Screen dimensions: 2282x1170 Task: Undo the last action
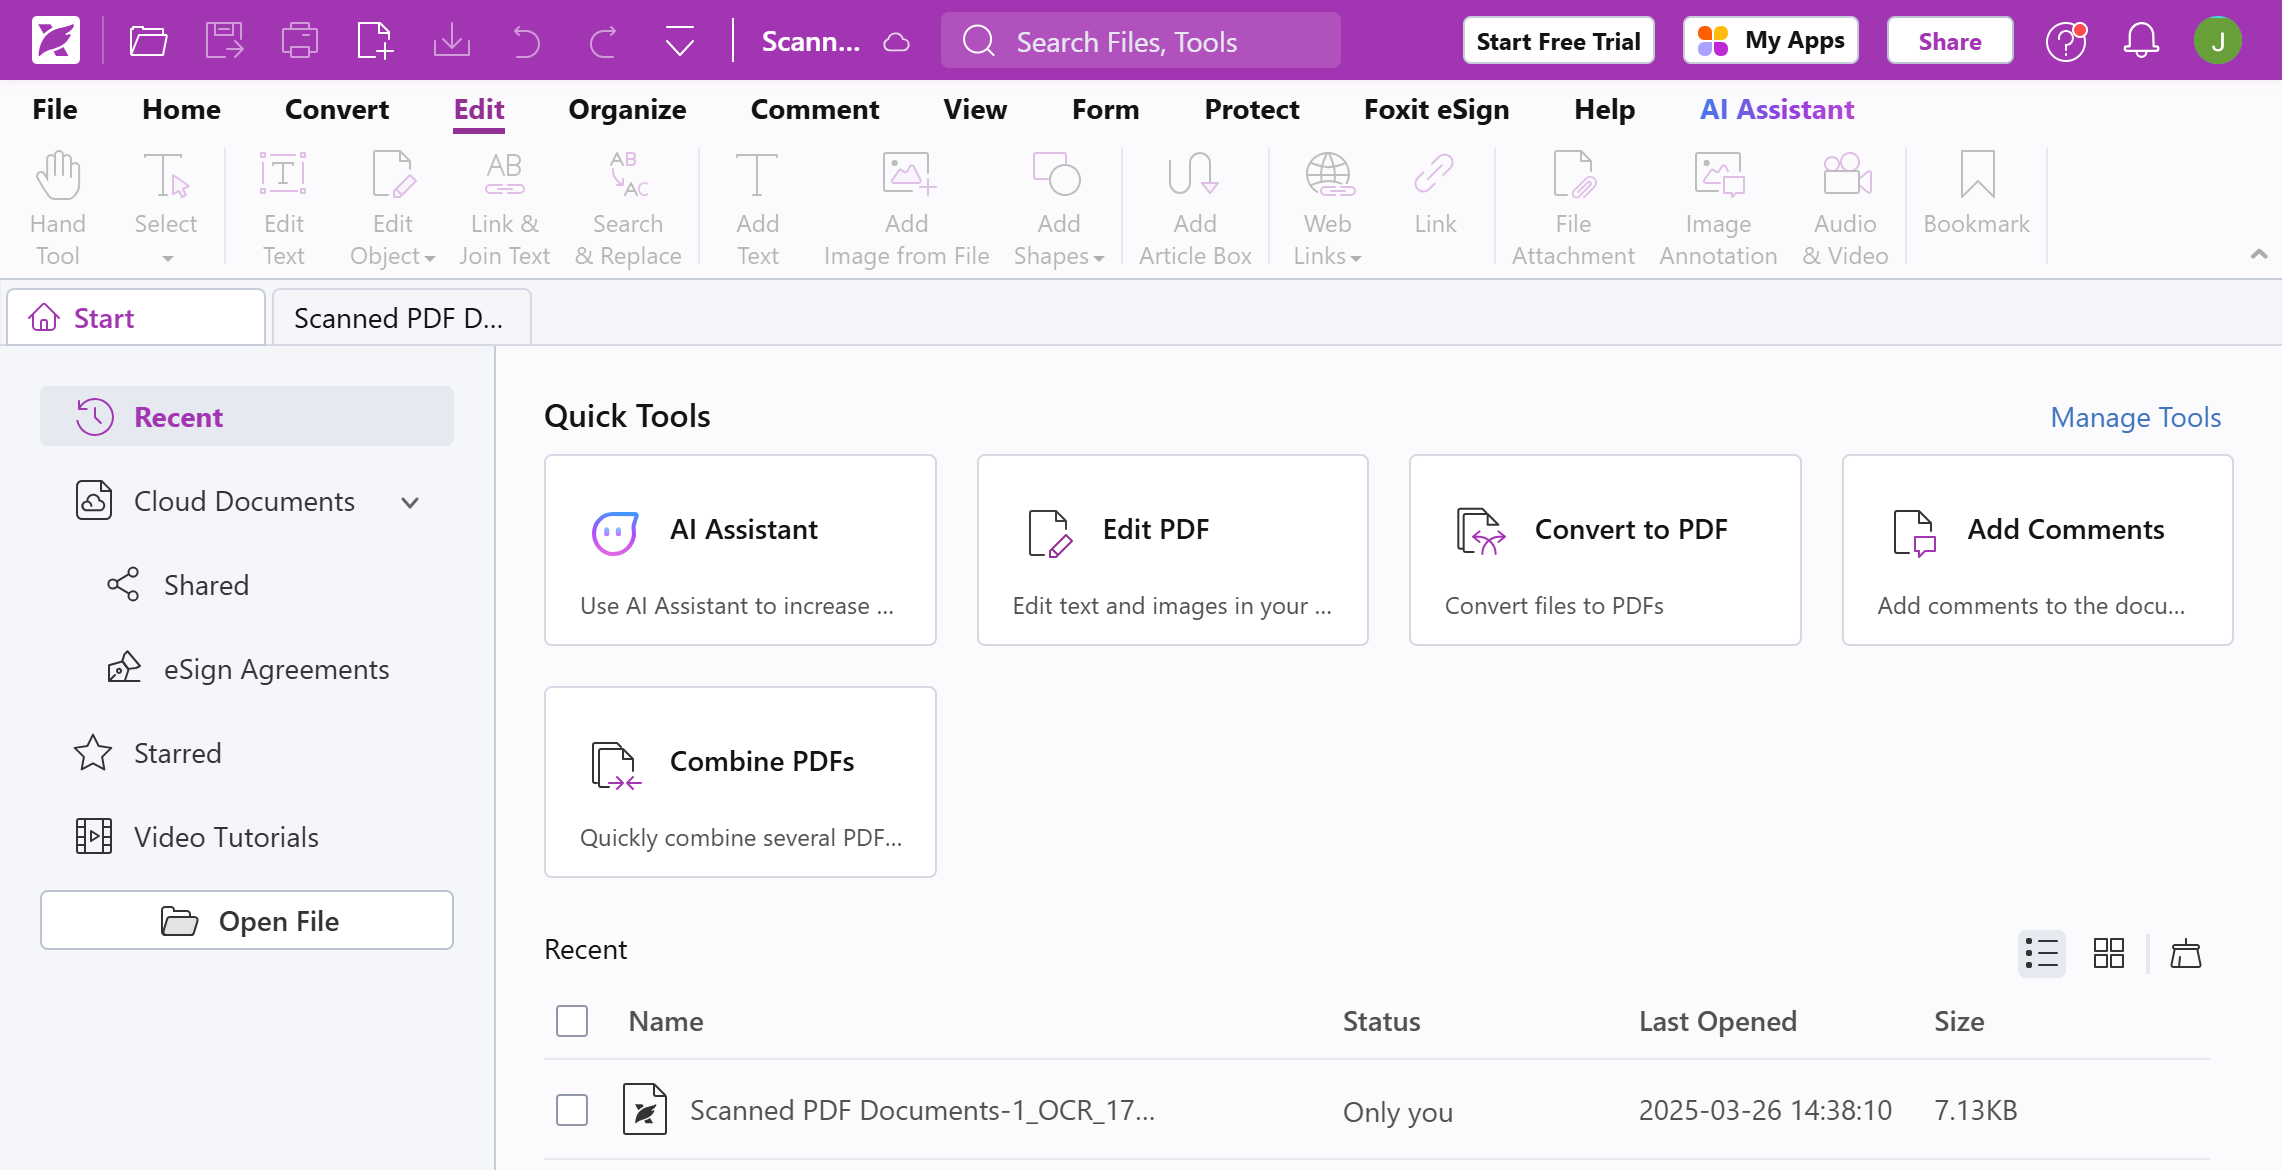tap(526, 42)
